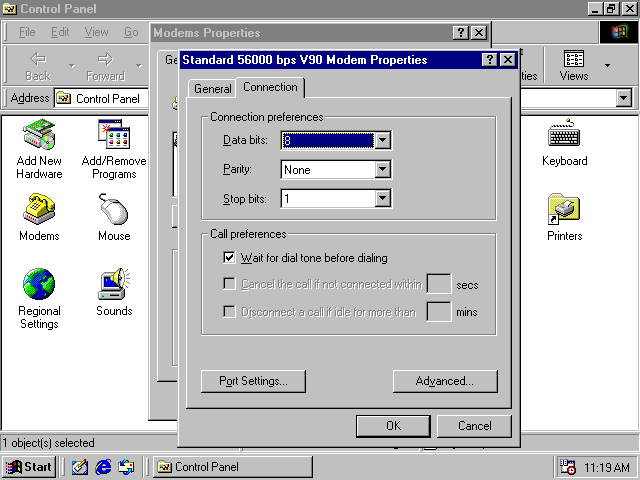
Task: Expand the Back history dropdown arrow
Action: 72,66
